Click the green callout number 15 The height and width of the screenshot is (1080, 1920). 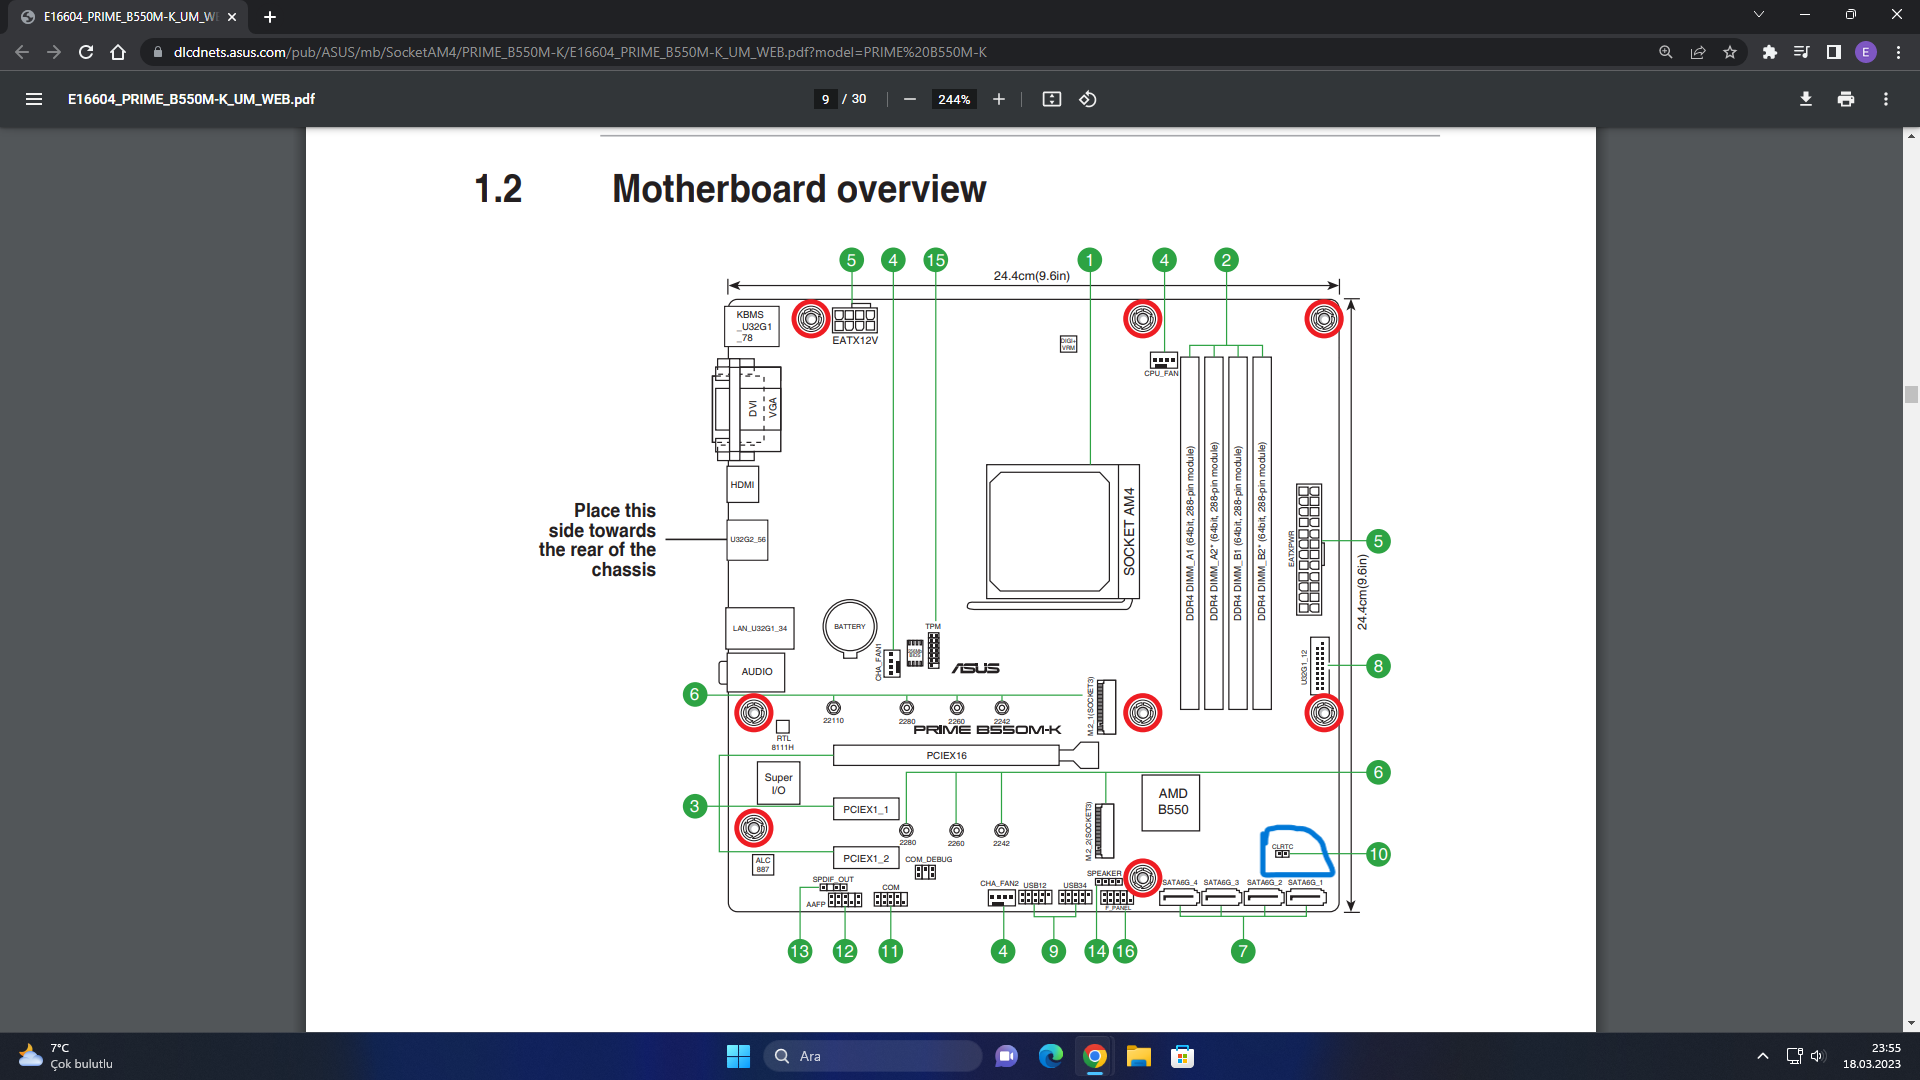pos(935,260)
